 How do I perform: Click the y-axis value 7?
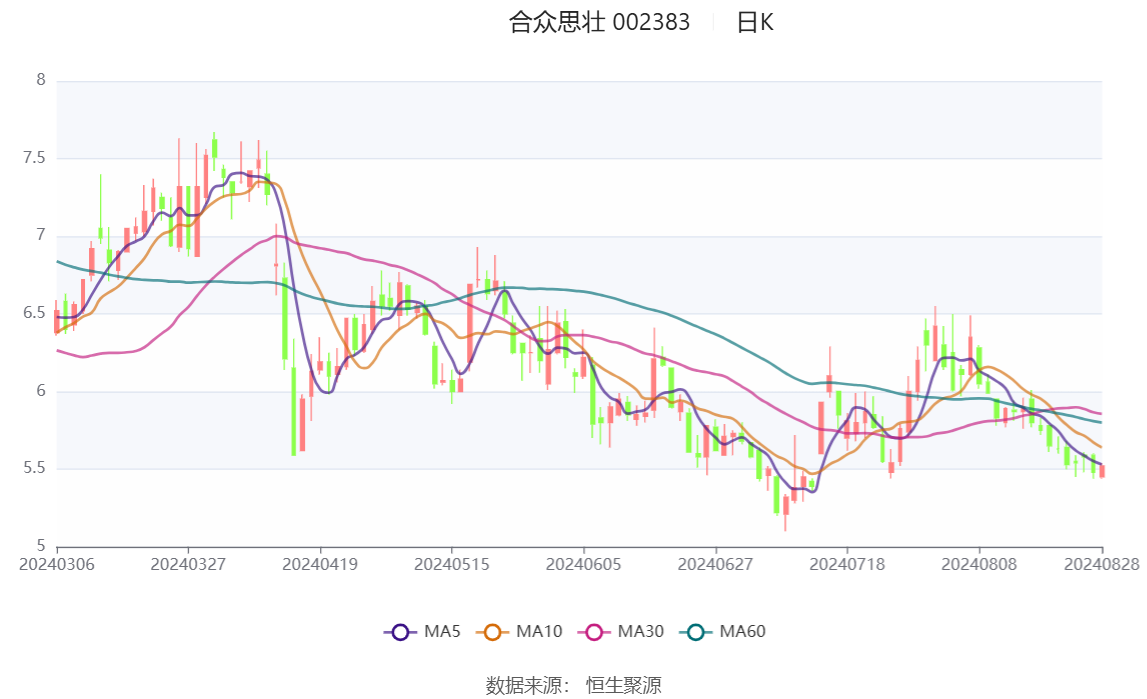click(41, 235)
